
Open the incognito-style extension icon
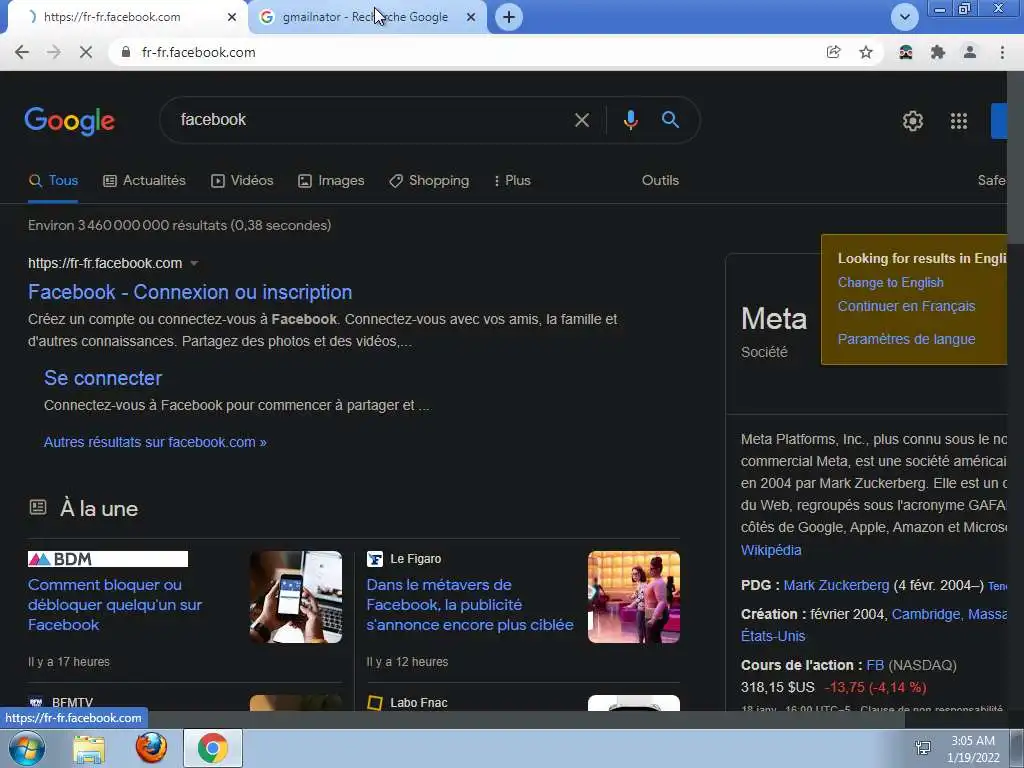pyautogui.click(x=905, y=52)
